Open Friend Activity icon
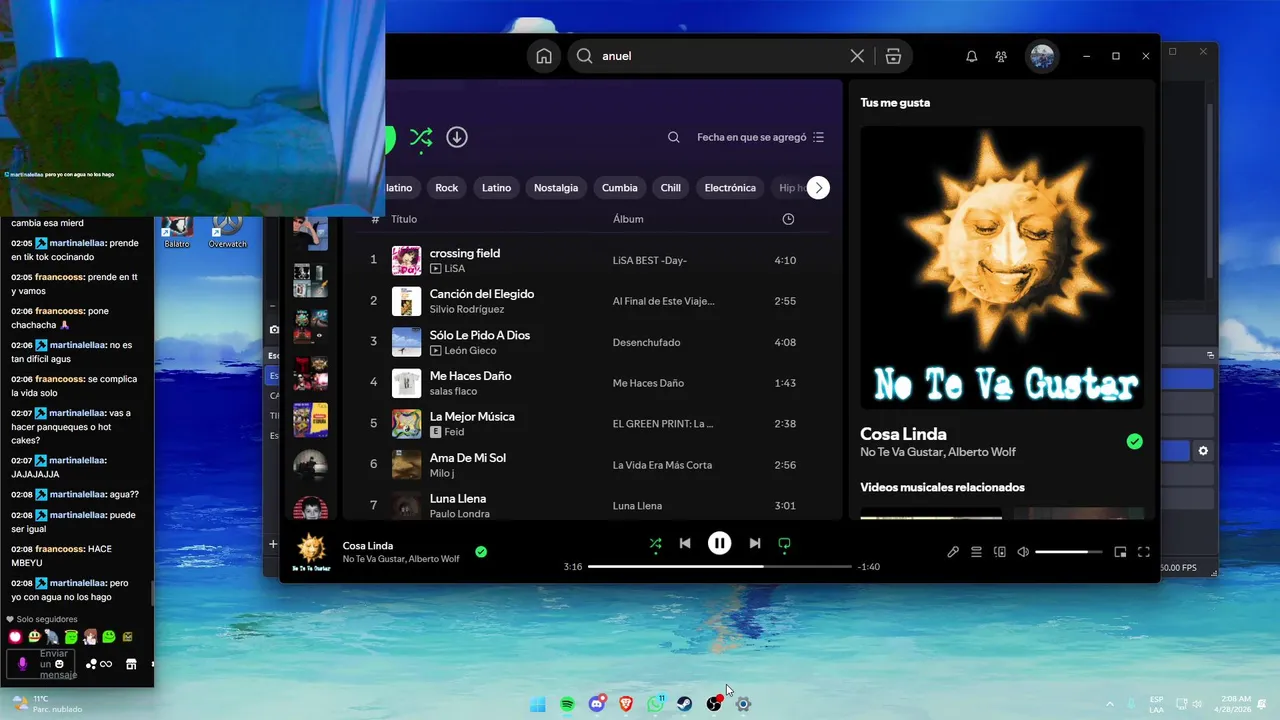This screenshot has width=1280, height=720. click(1001, 56)
